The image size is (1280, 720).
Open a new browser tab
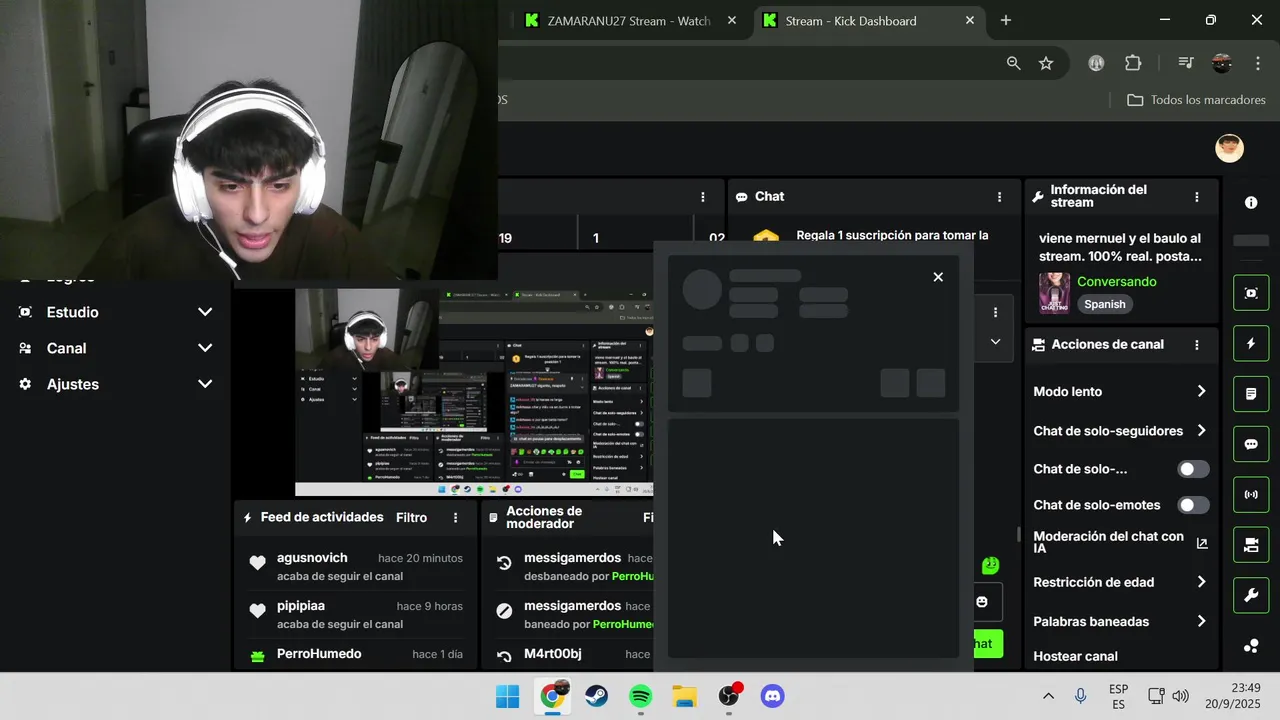pyautogui.click(x=1006, y=20)
